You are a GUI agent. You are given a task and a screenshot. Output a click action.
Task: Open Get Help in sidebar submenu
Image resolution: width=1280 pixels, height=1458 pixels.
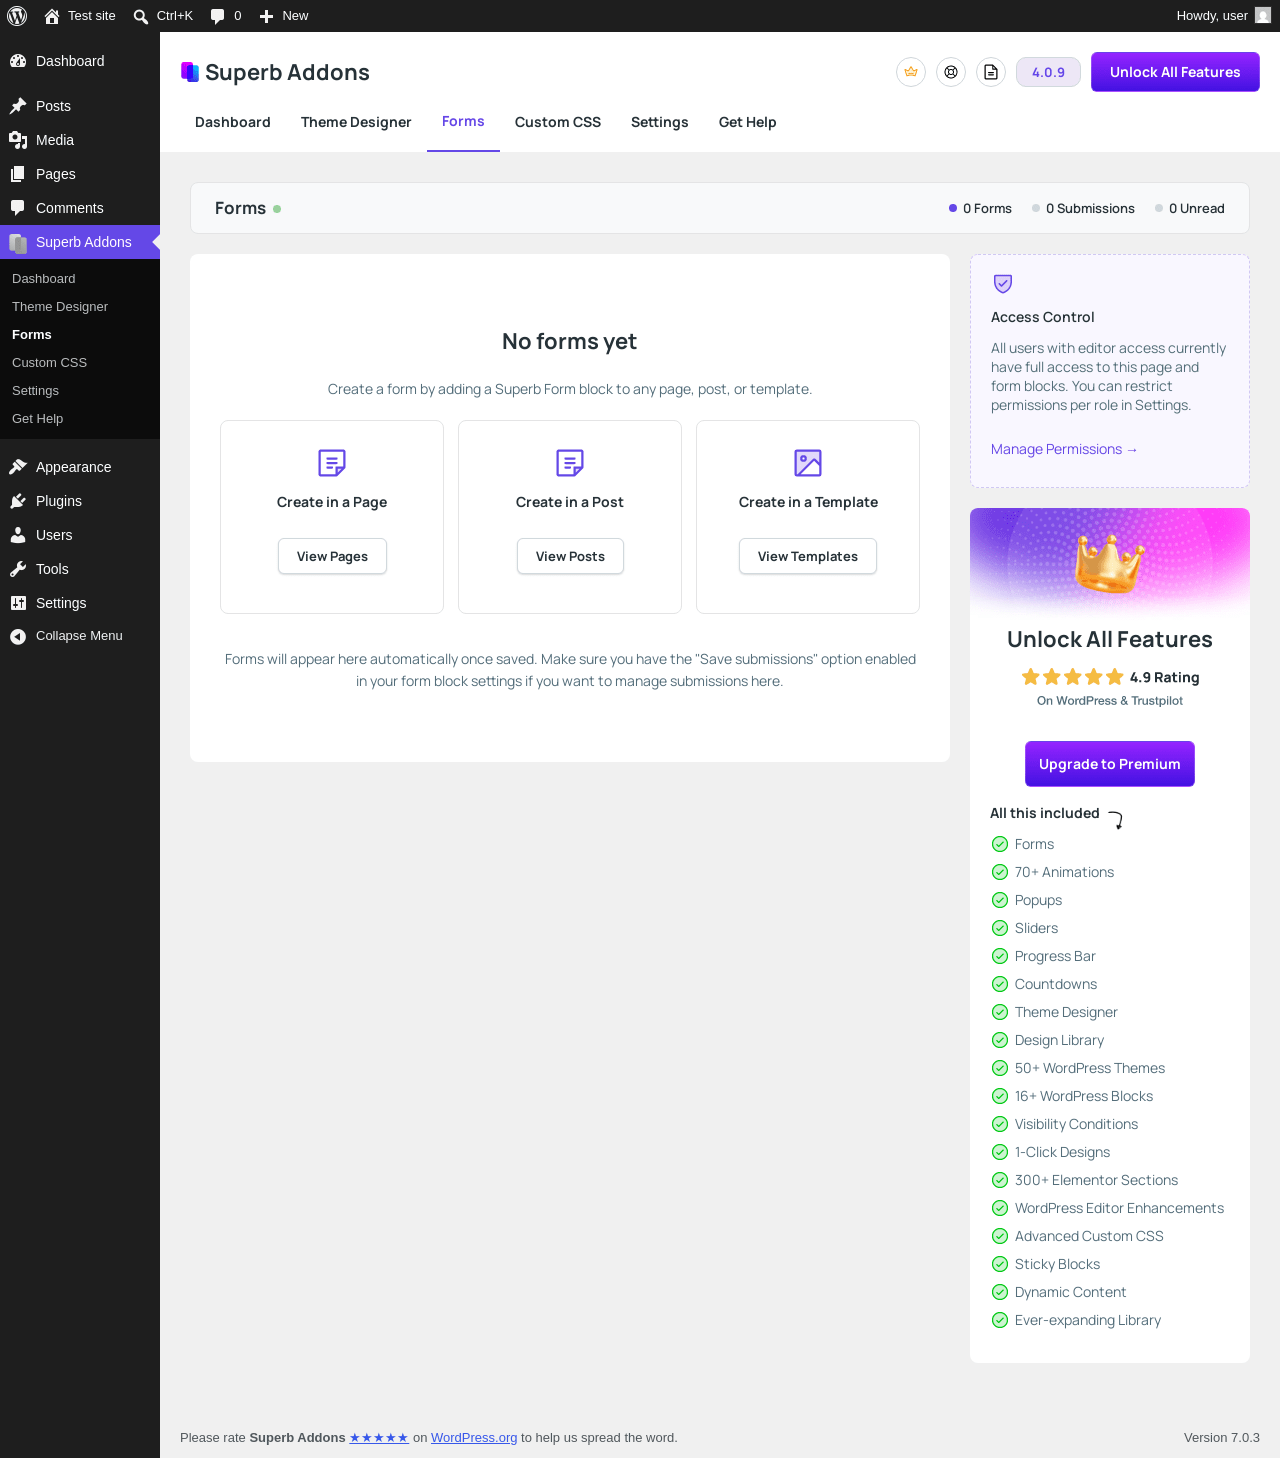pos(80,419)
